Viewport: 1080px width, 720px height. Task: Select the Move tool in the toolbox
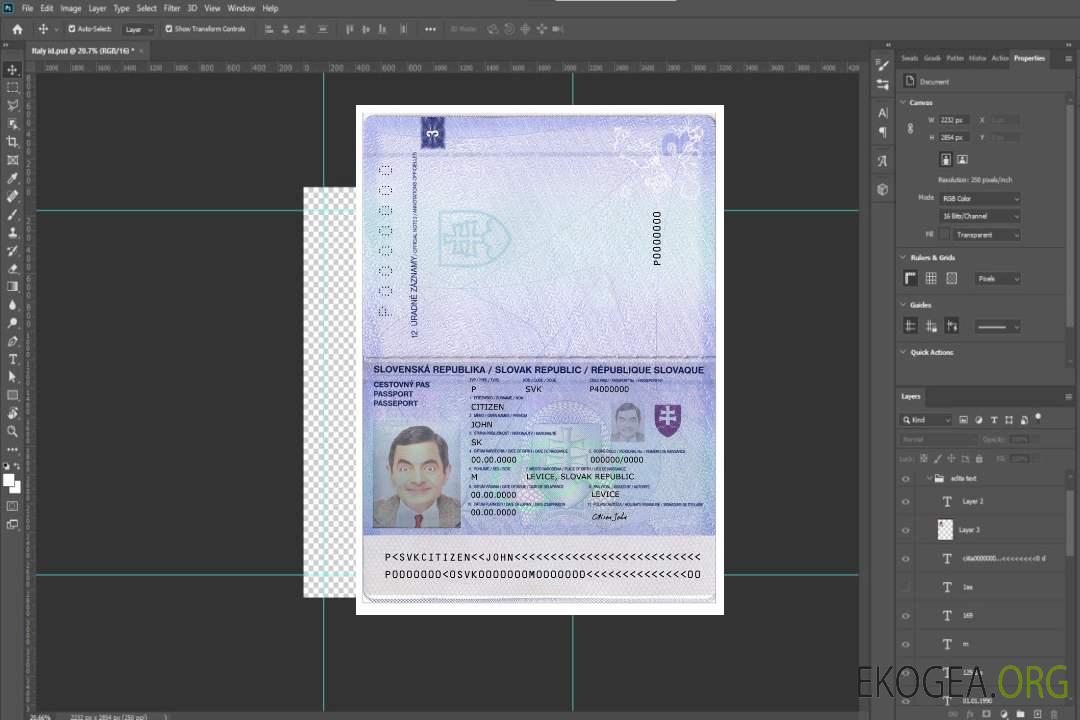(12, 70)
